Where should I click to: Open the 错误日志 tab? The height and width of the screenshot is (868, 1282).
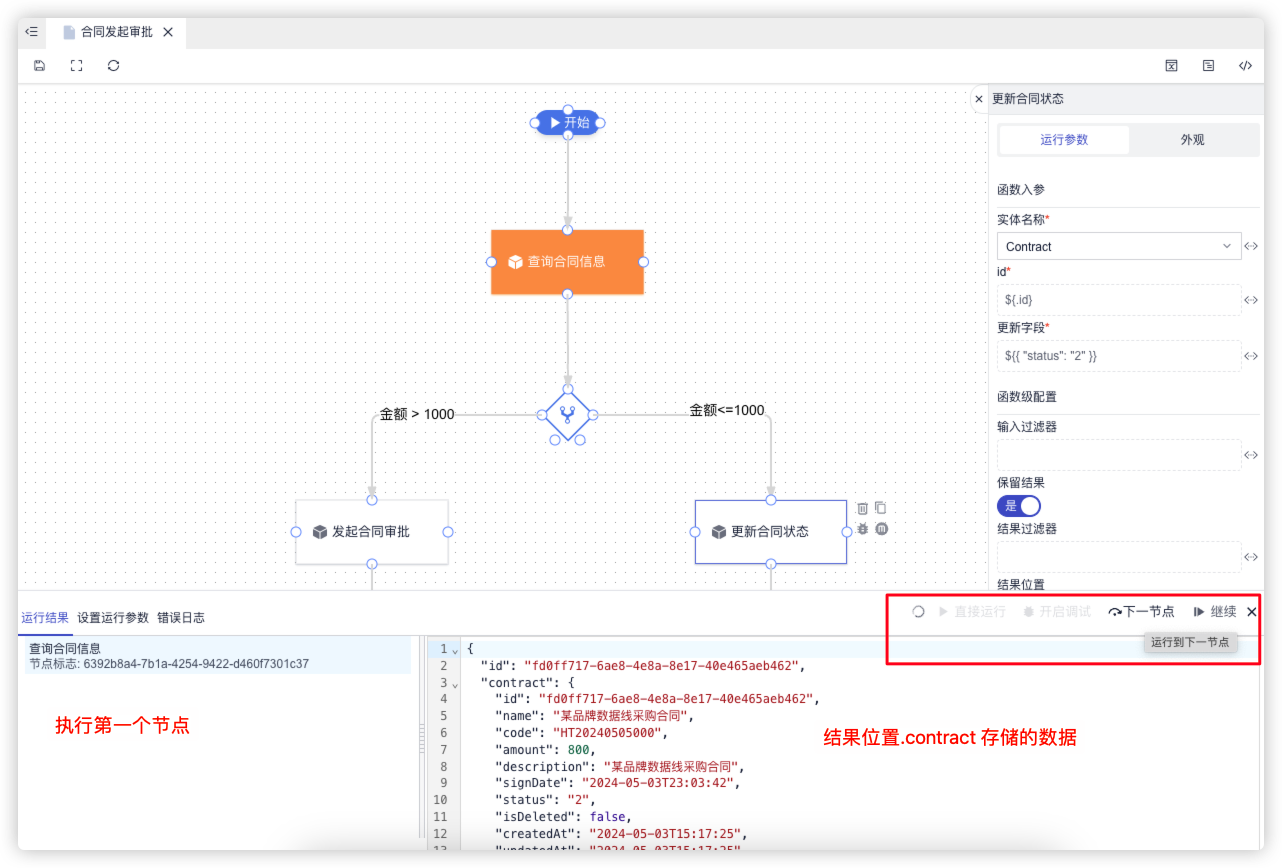[181, 618]
